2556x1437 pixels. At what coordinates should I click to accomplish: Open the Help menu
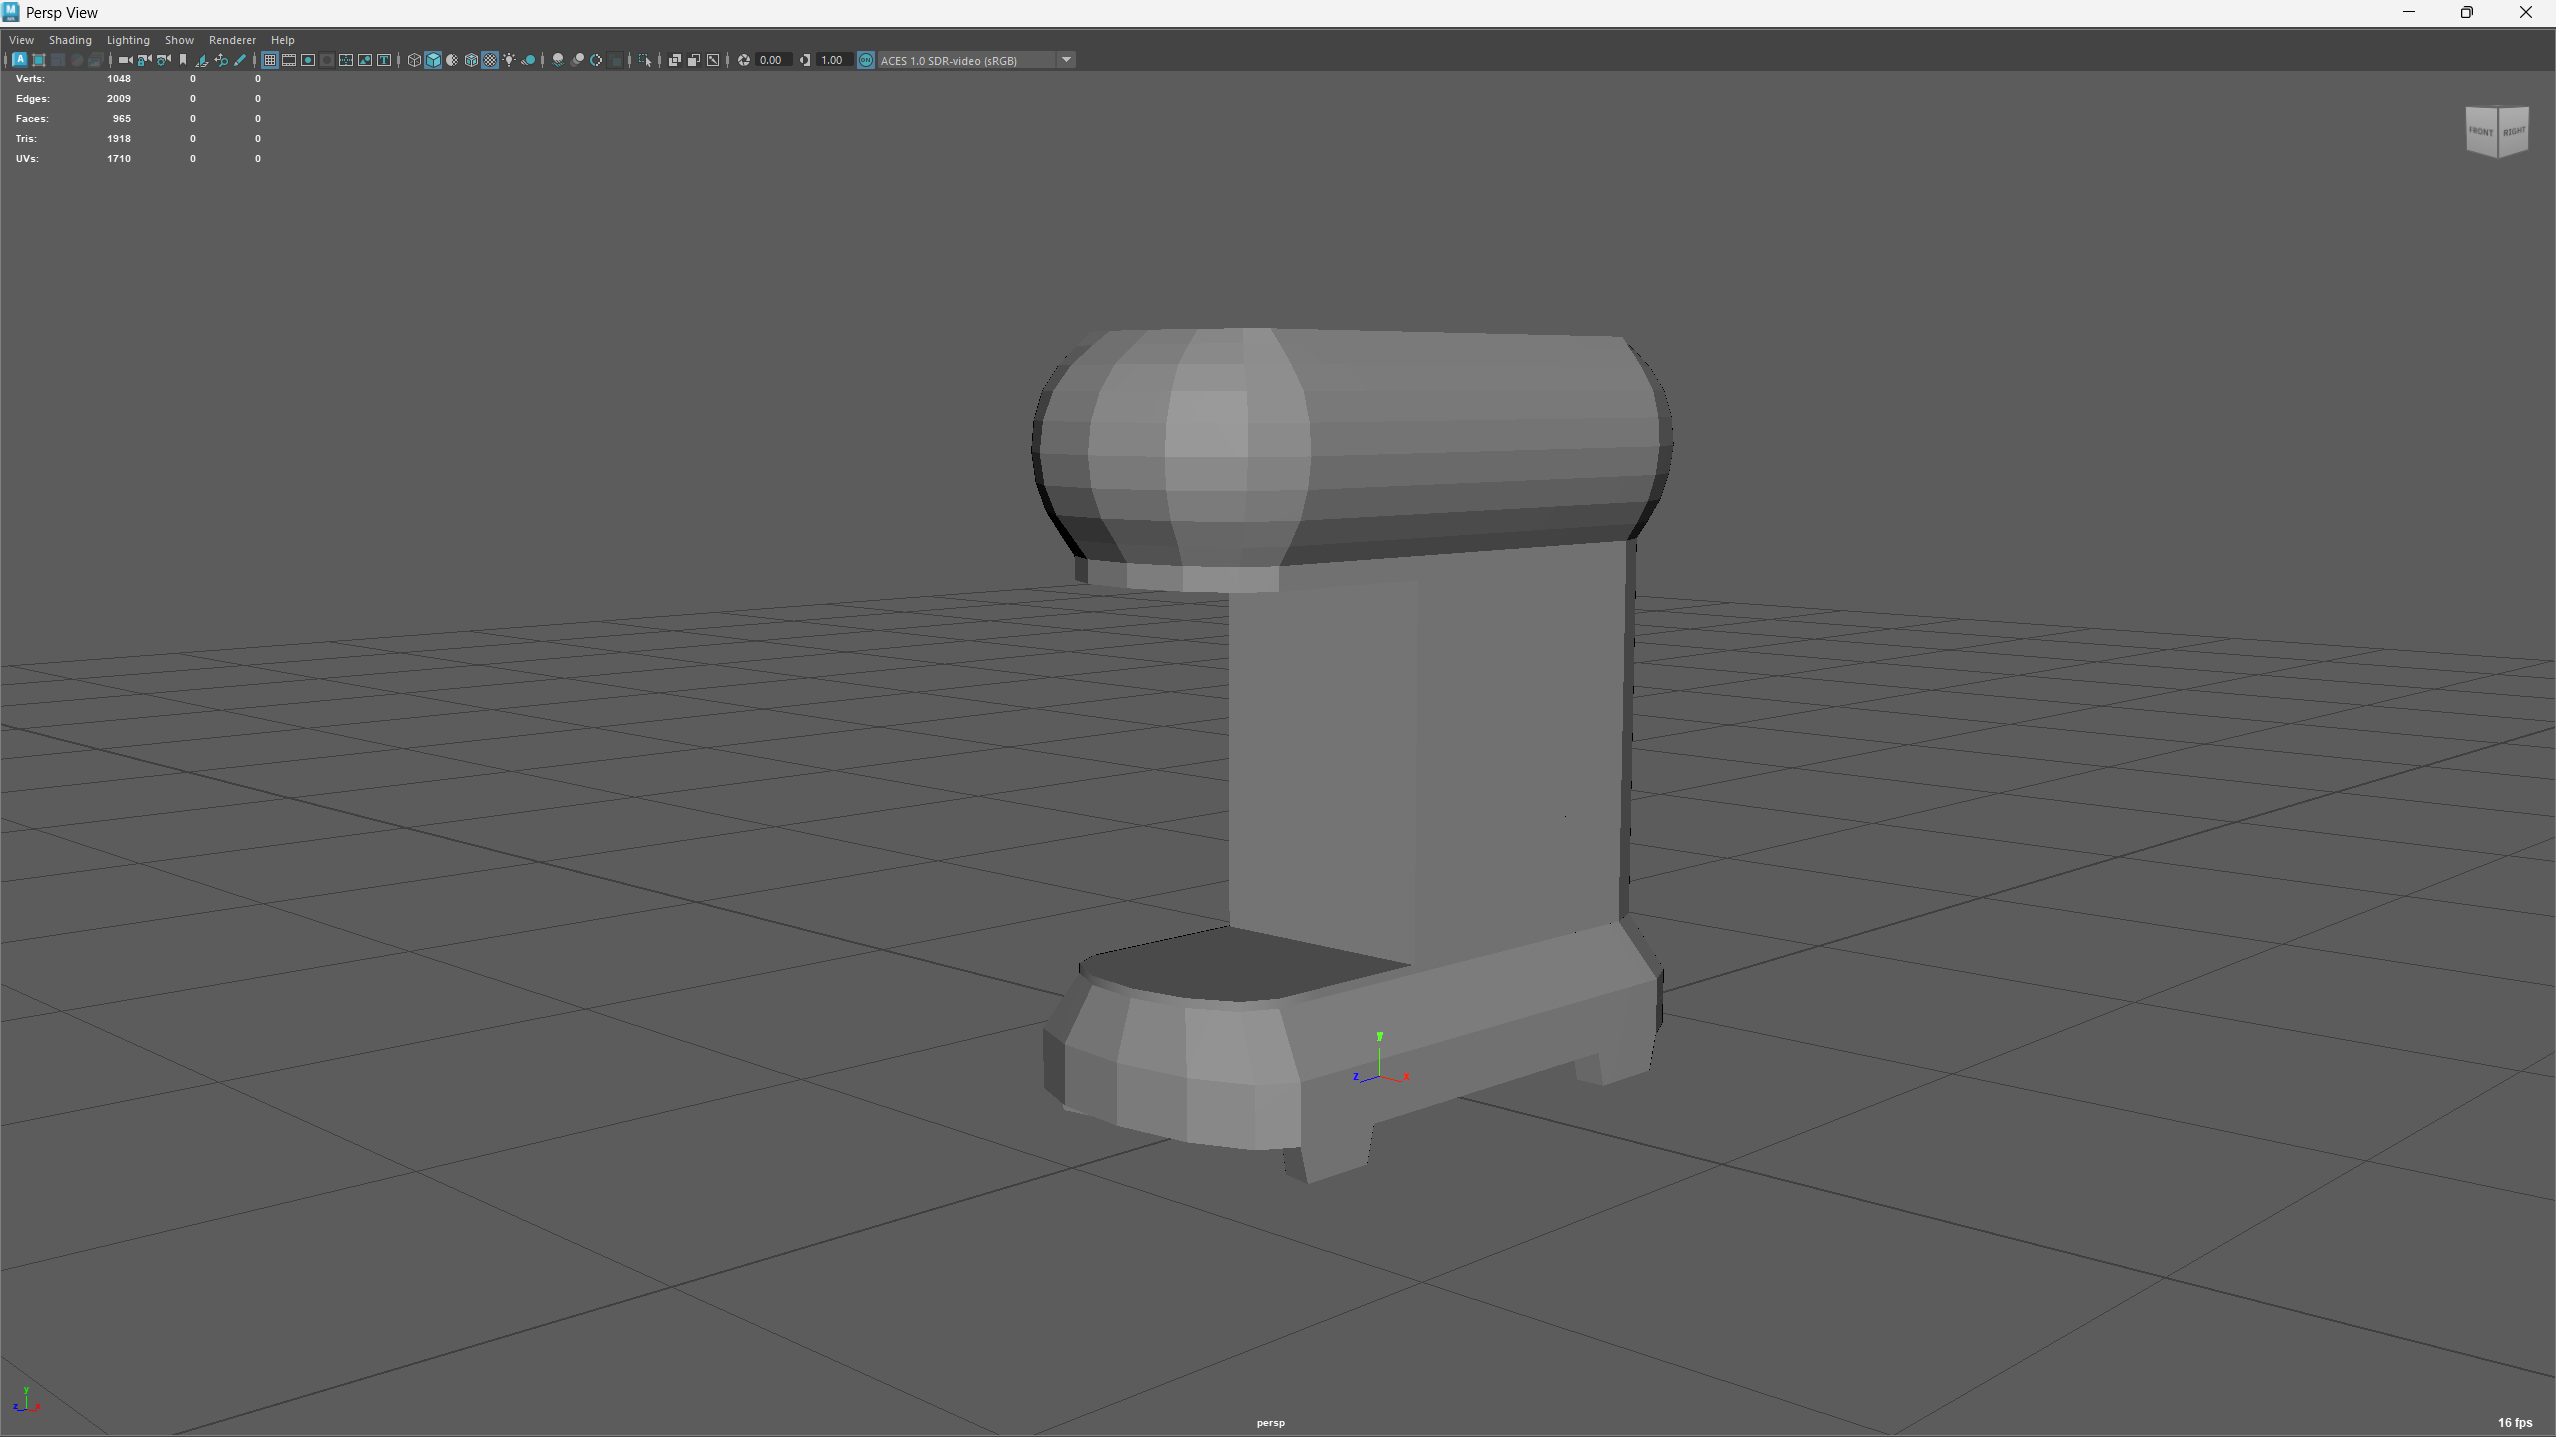click(x=283, y=40)
